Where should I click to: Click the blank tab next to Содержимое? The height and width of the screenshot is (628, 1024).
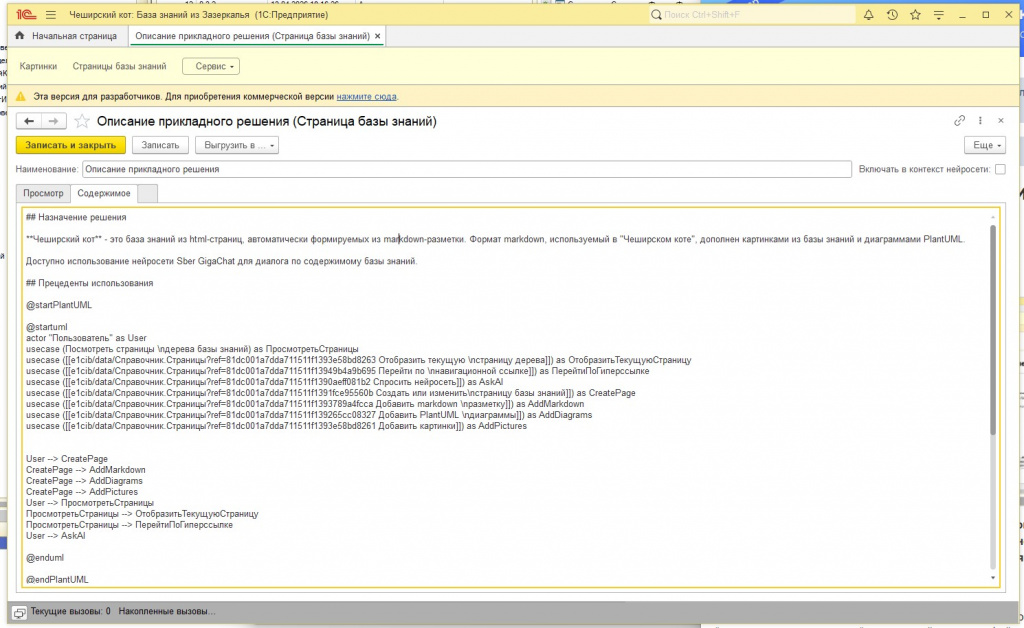[148, 193]
